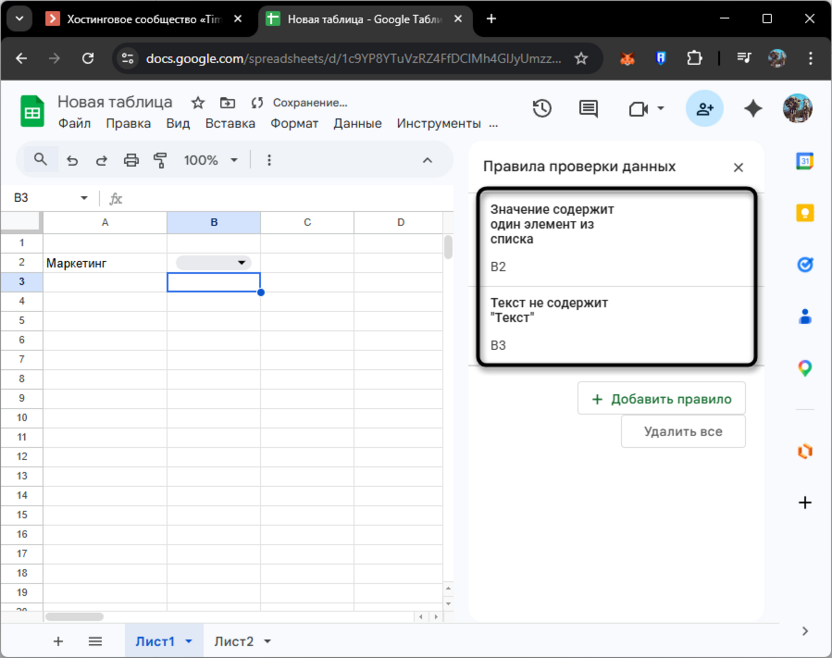The width and height of the screenshot is (832, 658).
Task: Open the Данные menu
Action: click(x=357, y=124)
